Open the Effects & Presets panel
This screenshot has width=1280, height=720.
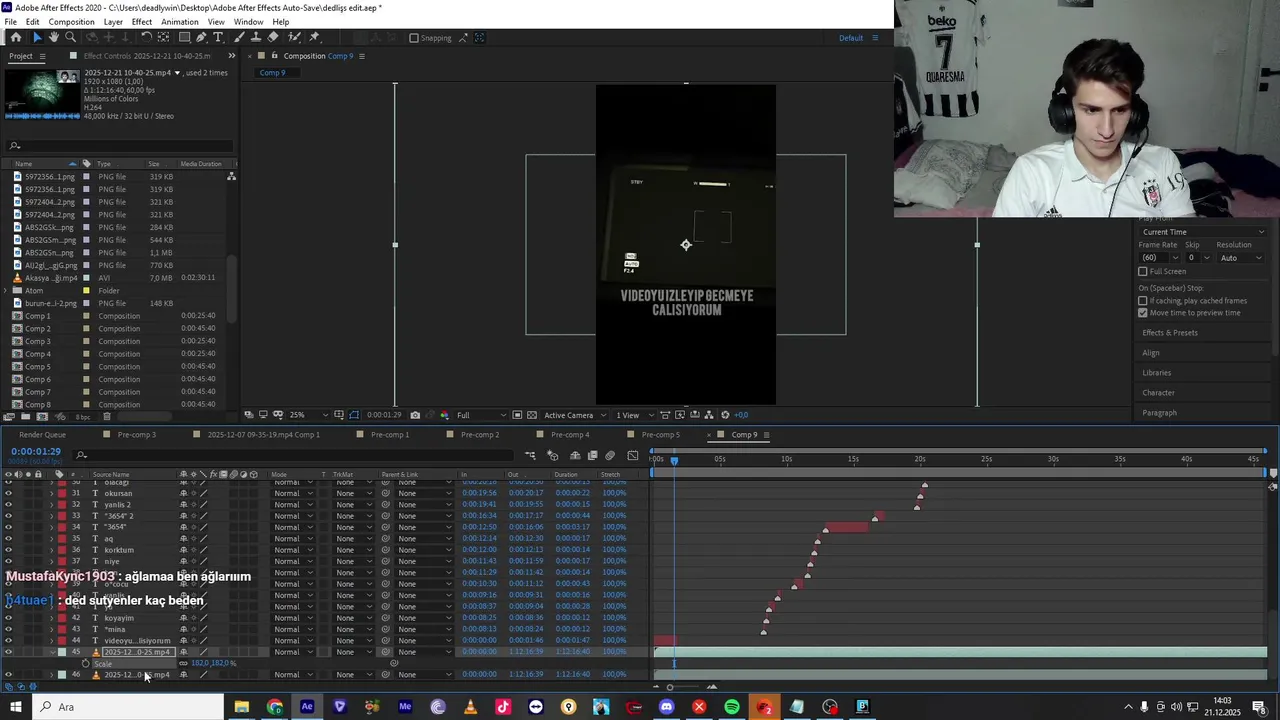point(1170,333)
